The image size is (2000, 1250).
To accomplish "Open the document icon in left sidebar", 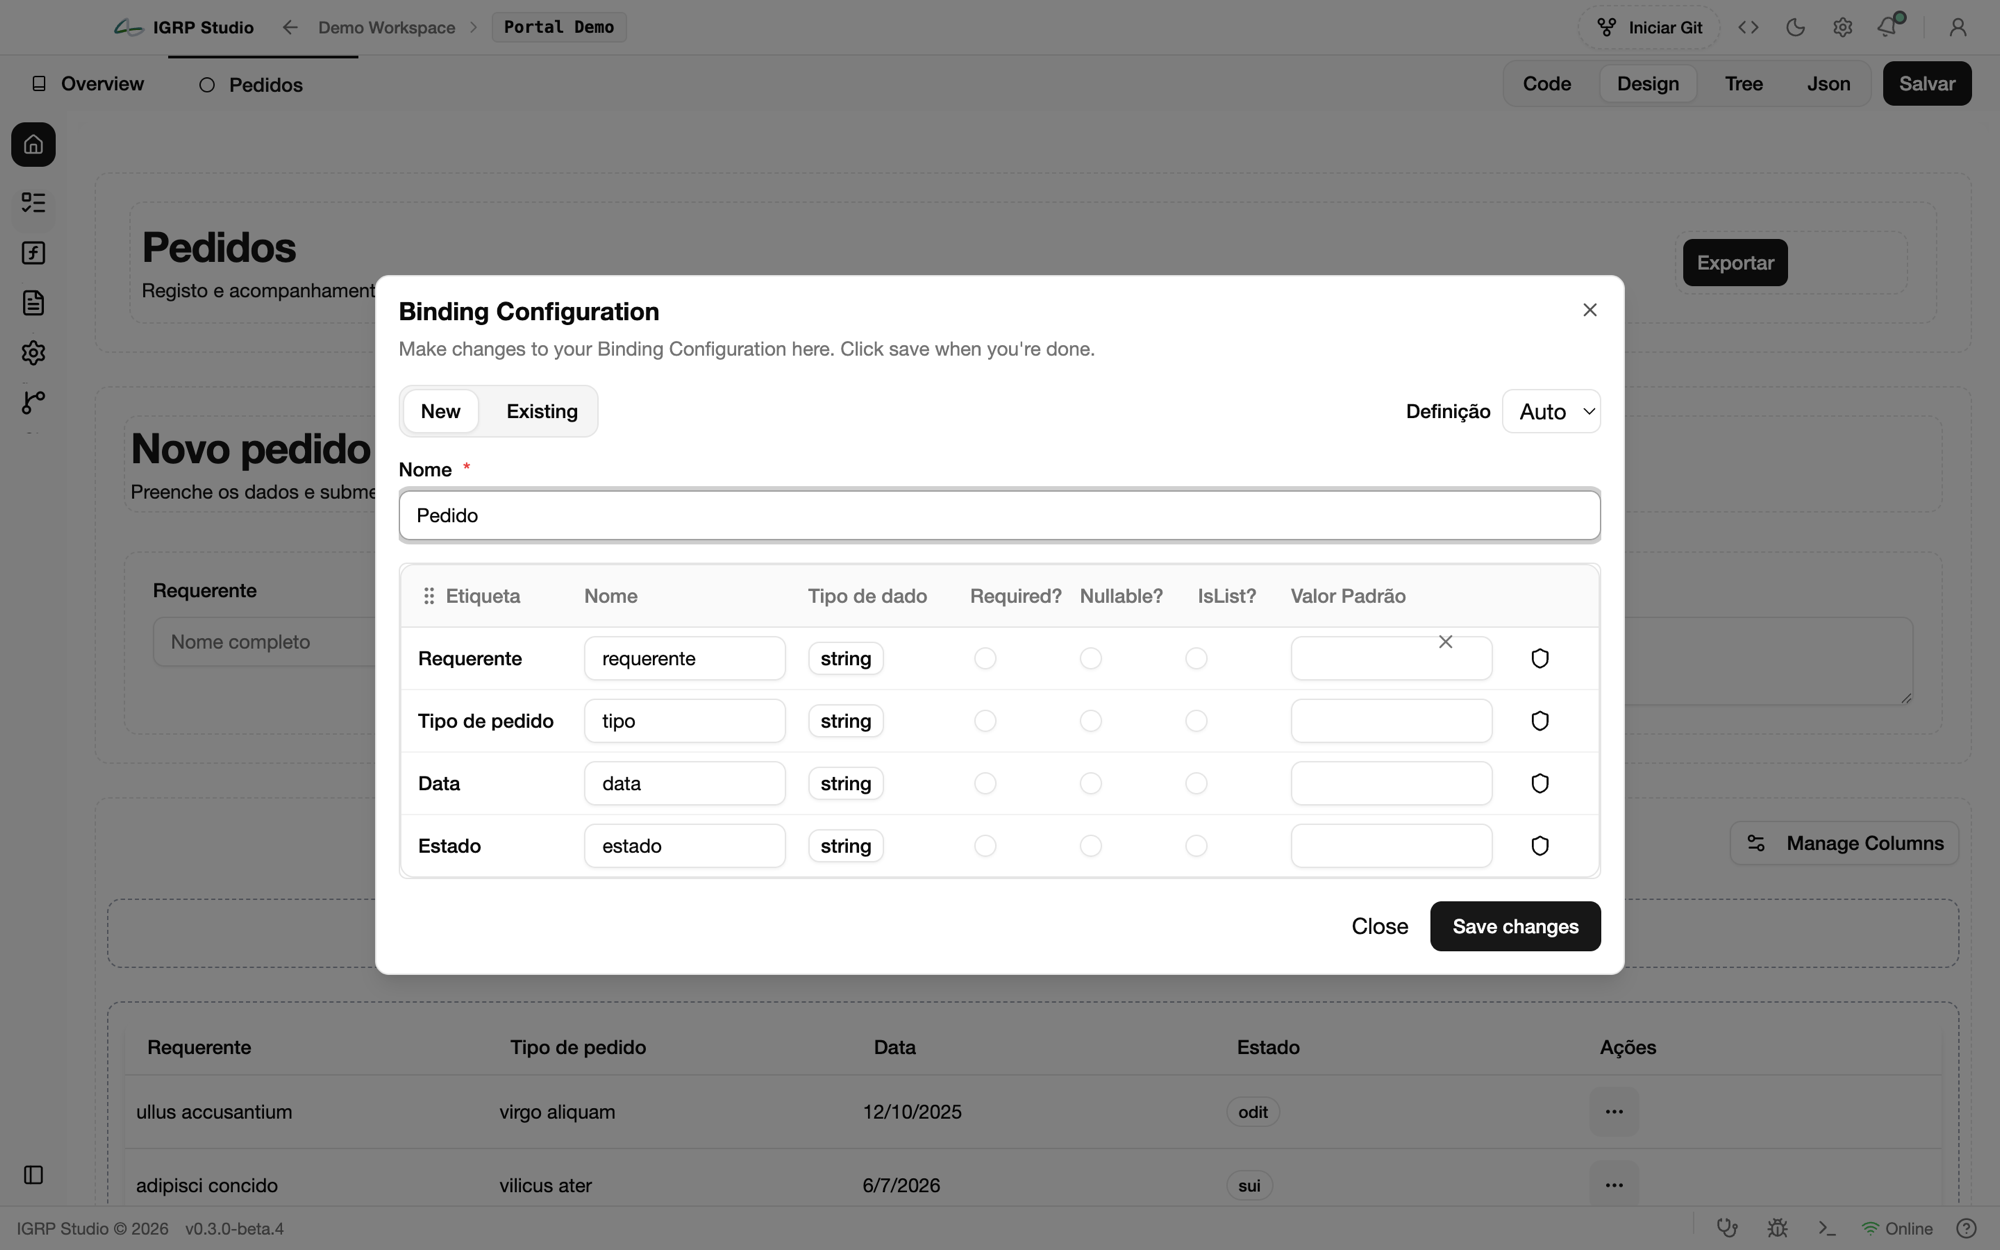I will (33, 303).
